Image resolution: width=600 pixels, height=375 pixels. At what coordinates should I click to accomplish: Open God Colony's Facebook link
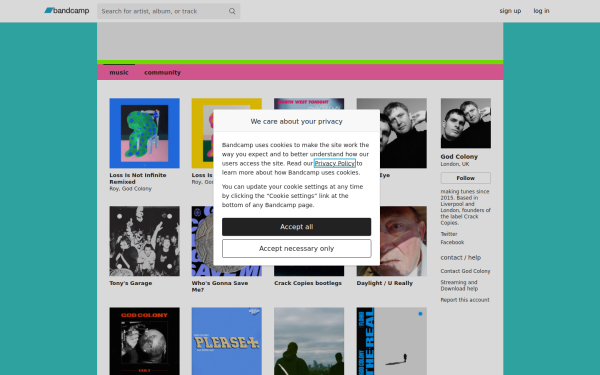[452, 242]
